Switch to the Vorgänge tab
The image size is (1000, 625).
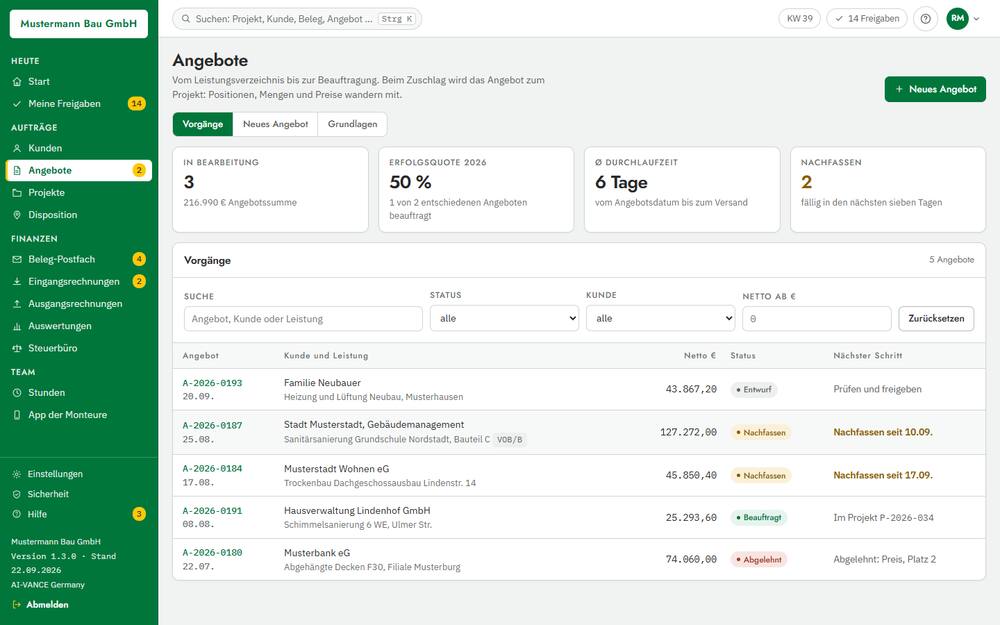pos(203,124)
